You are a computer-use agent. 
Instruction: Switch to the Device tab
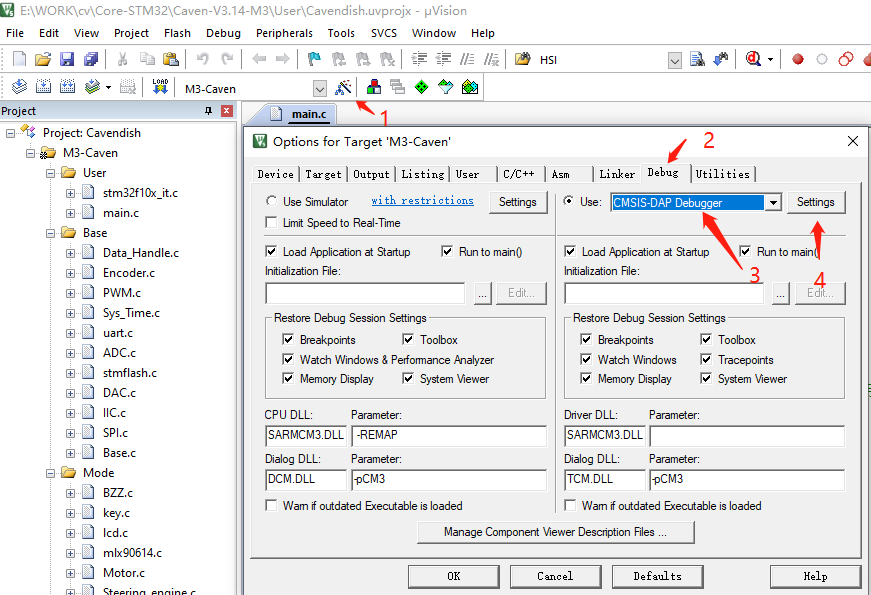pyautogui.click(x=276, y=174)
